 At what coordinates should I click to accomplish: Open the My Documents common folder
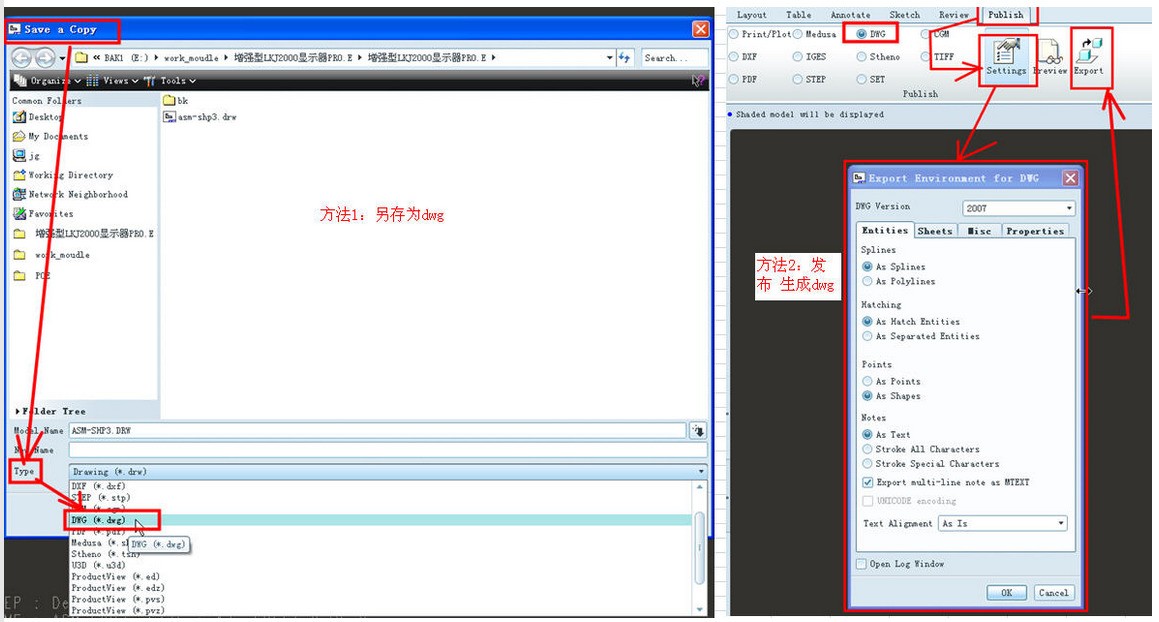[x=50, y=136]
